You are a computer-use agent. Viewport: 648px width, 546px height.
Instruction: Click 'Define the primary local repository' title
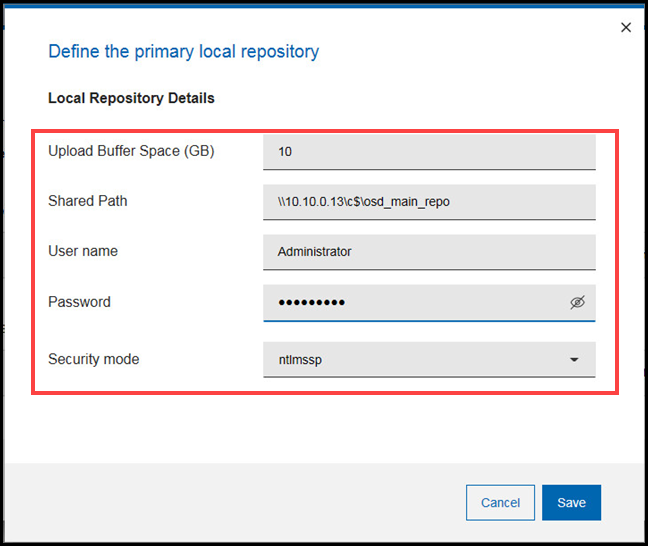[183, 52]
